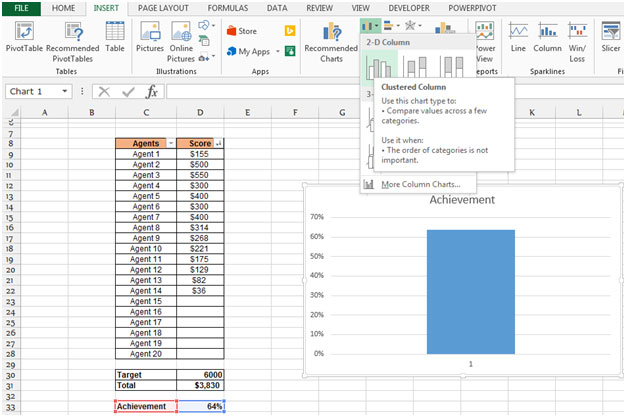Click the My Apps button
Viewport: 626px width, 417px height.
tap(248, 52)
